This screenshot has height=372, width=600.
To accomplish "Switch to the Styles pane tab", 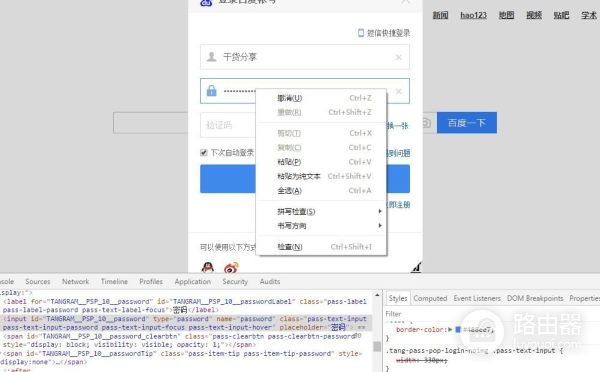I will pyautogui.click(x=398, y=298).
